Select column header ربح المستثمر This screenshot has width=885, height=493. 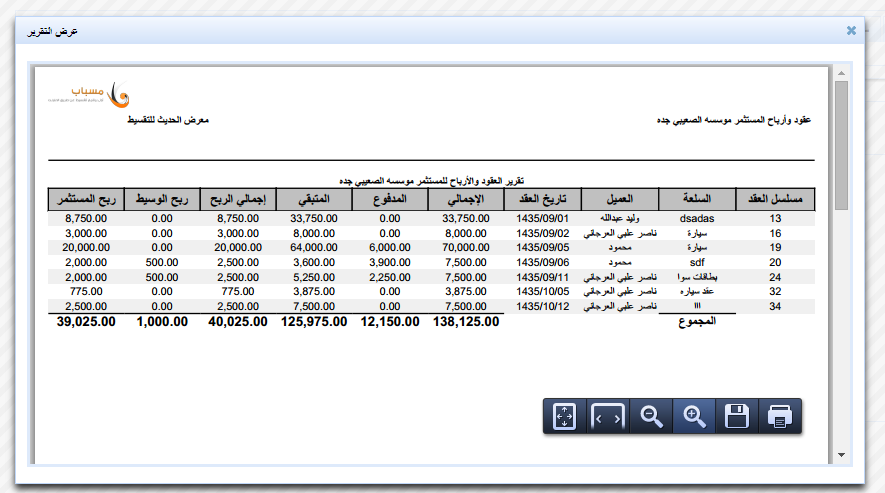point(86,199)
